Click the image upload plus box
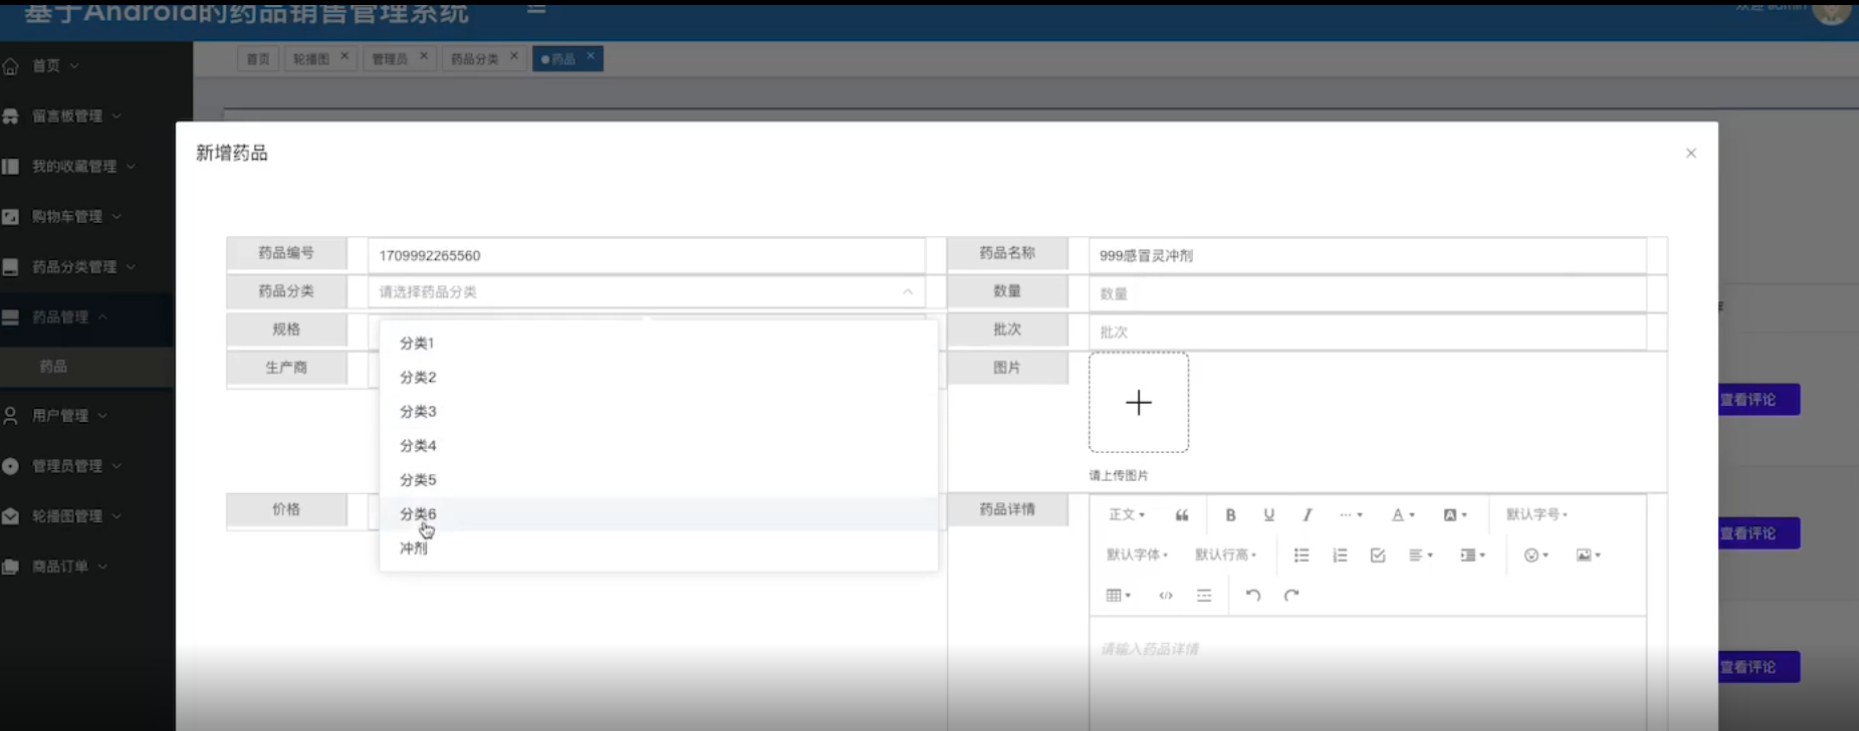Screen dimensions: 1859x731 (1139, 402)
